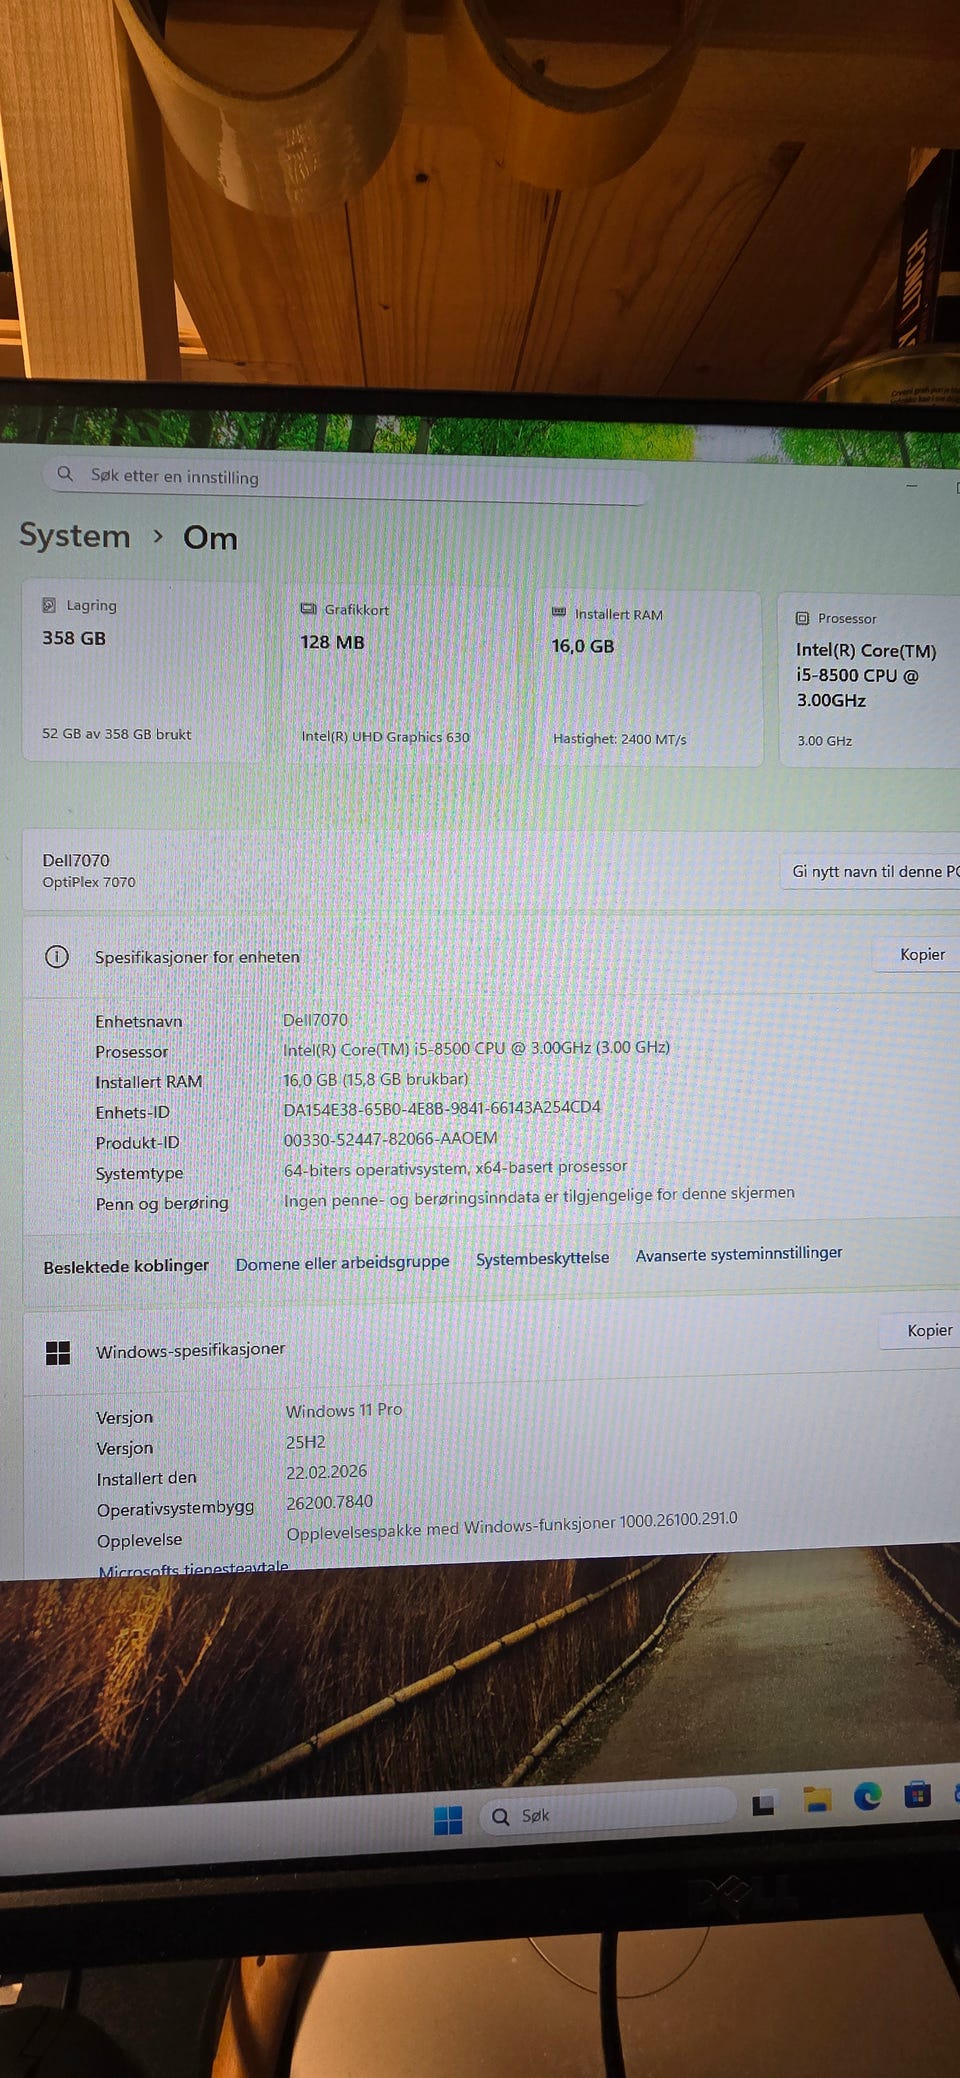Image resolution: width=960 pixels, height=2078 pixels.
Task: Open File Explorer from the taskbar
Action: (817, 1800)
